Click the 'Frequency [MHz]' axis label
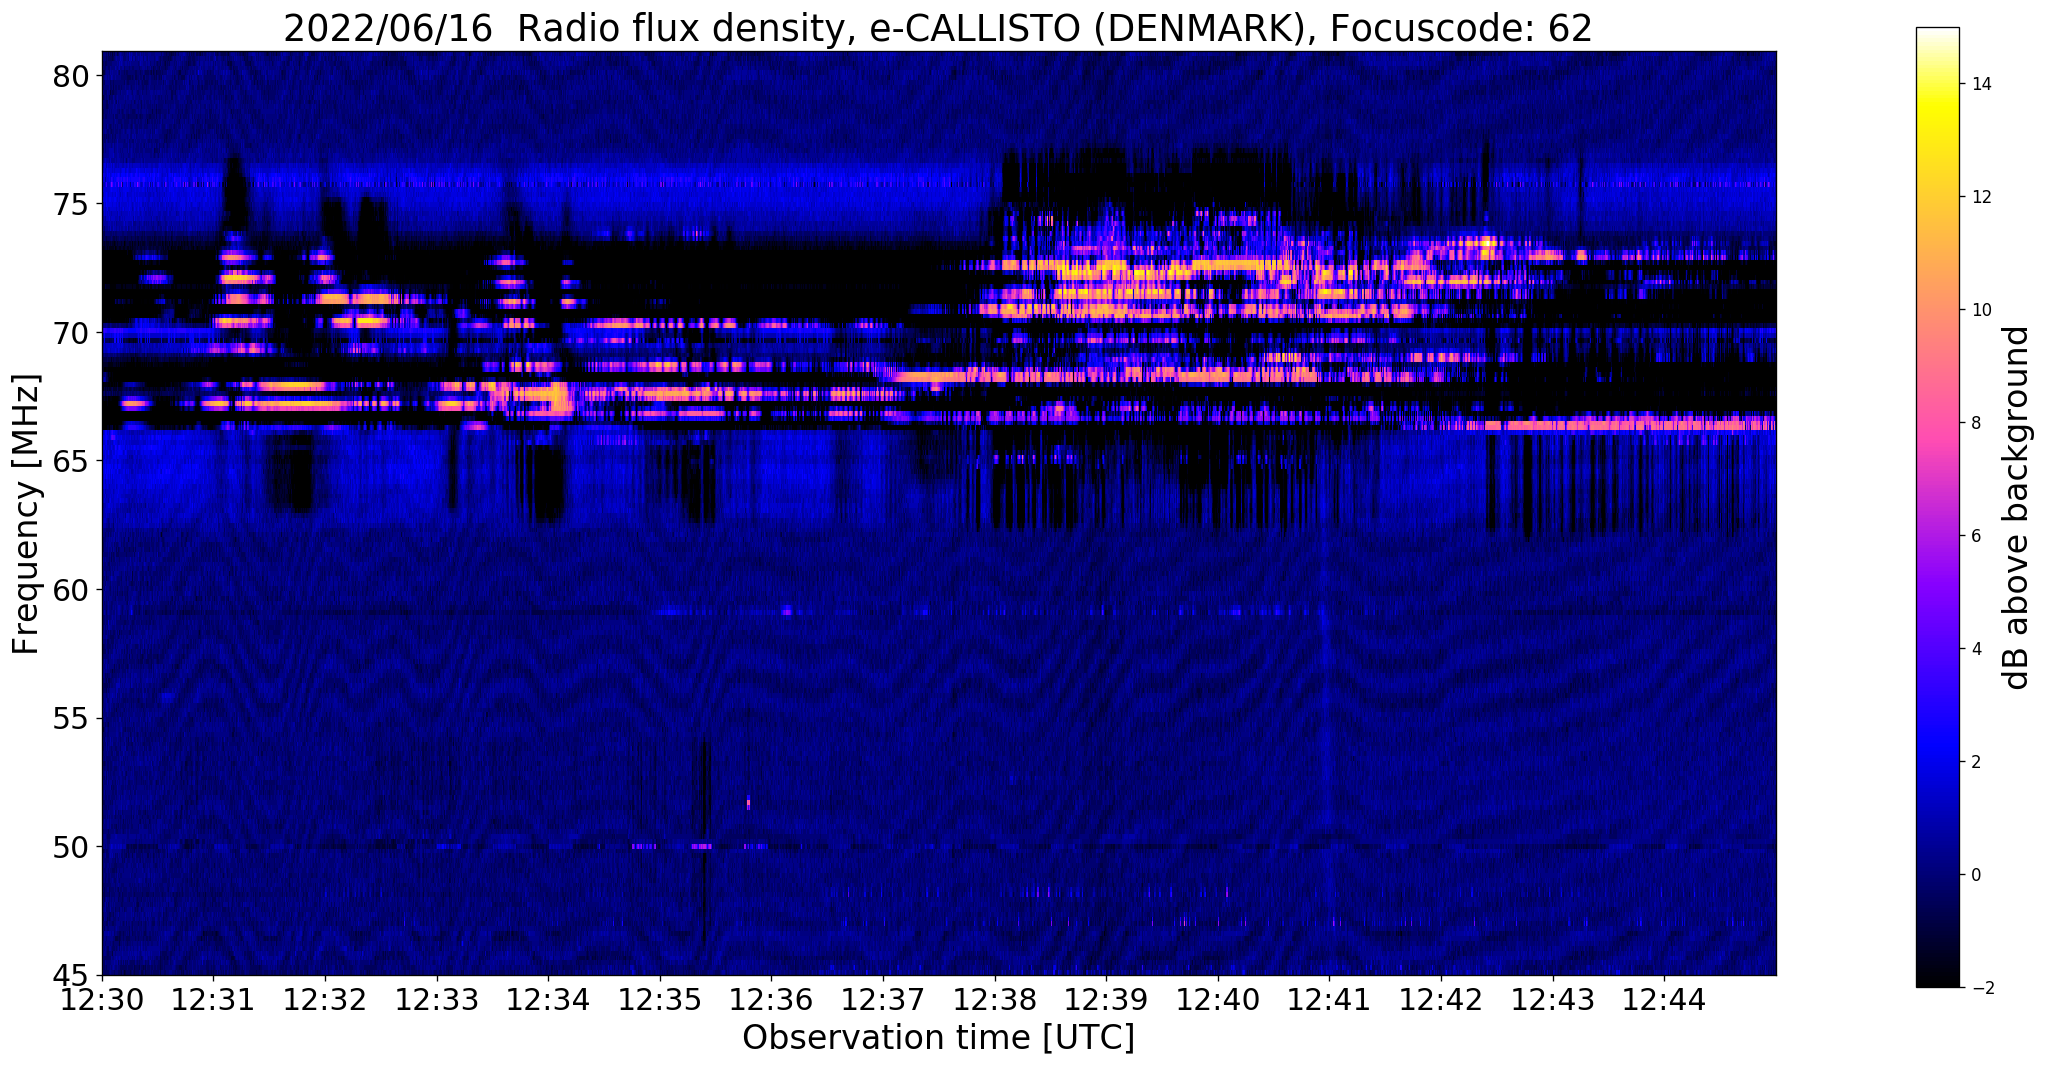 [x=26, y=513]
